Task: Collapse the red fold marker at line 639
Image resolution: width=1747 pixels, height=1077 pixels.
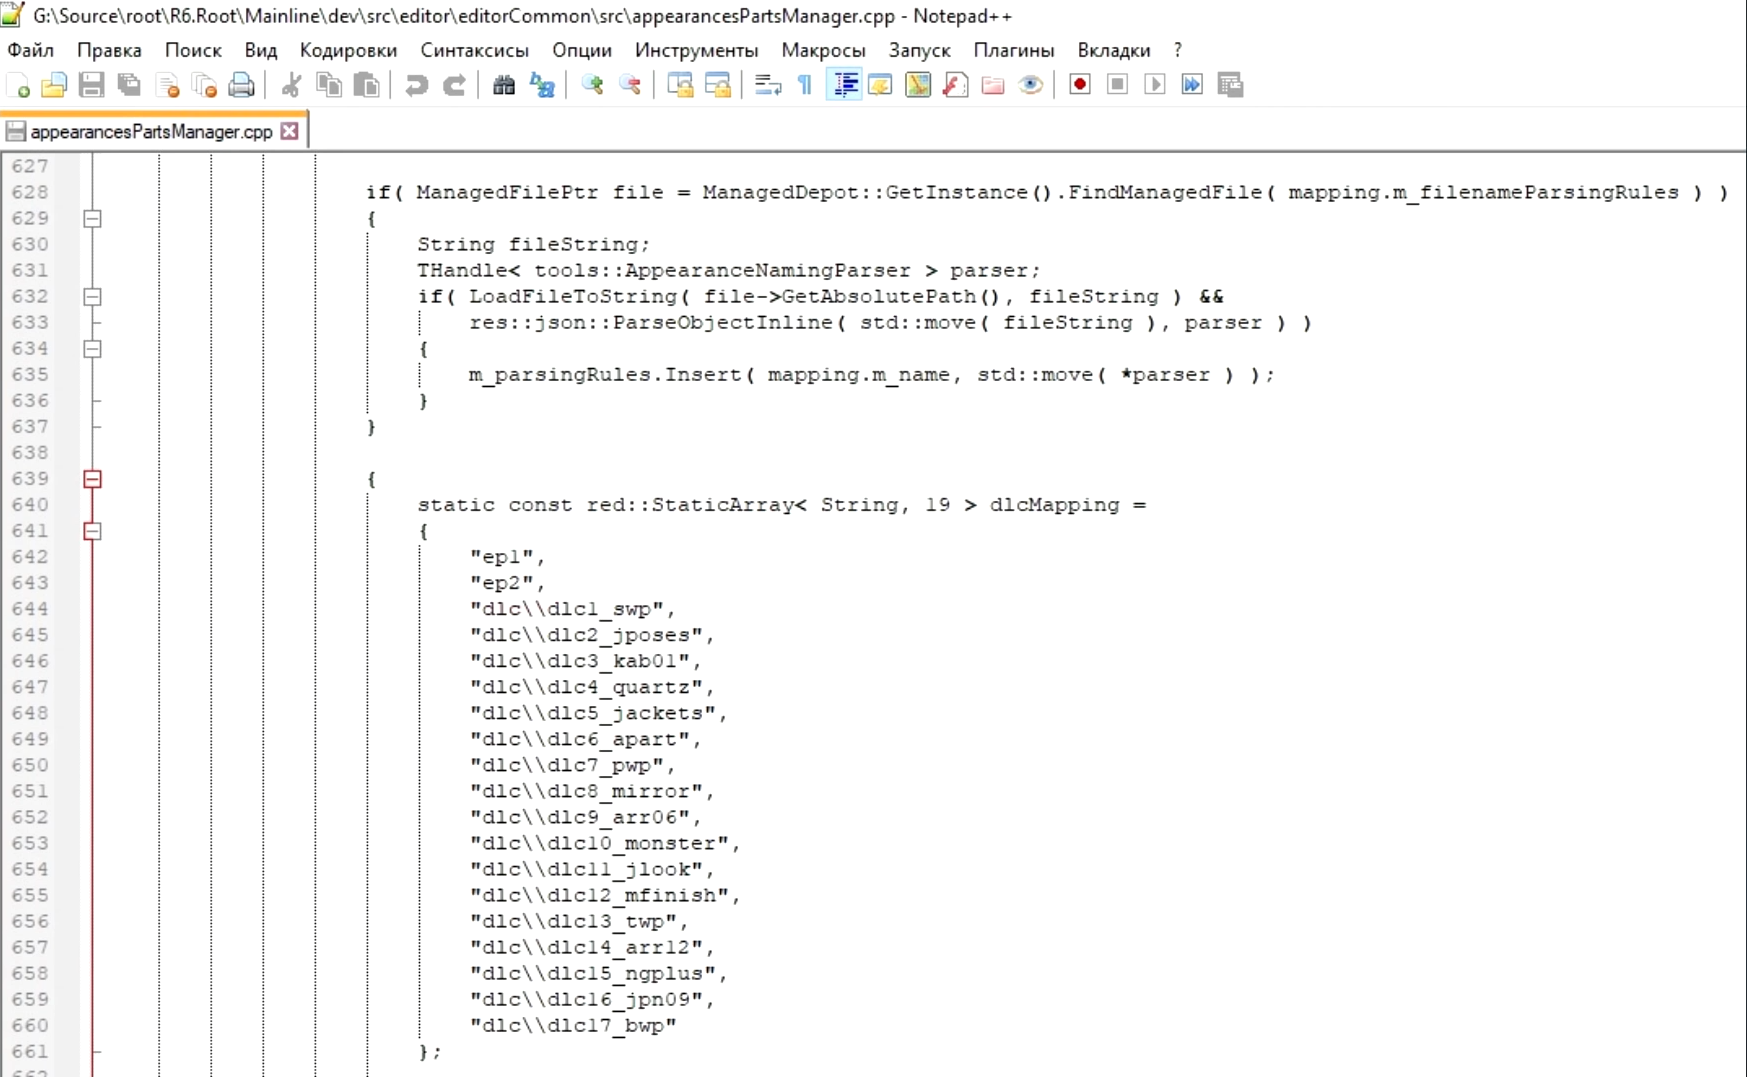Action: (x=92, y=479)
